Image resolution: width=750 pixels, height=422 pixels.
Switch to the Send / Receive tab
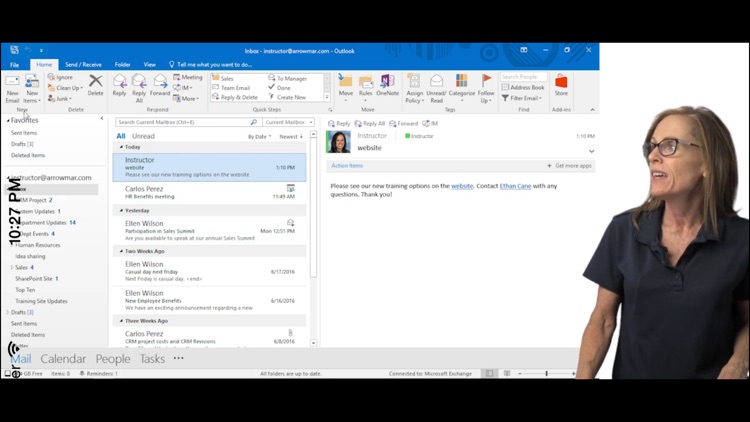pos(83,65)
